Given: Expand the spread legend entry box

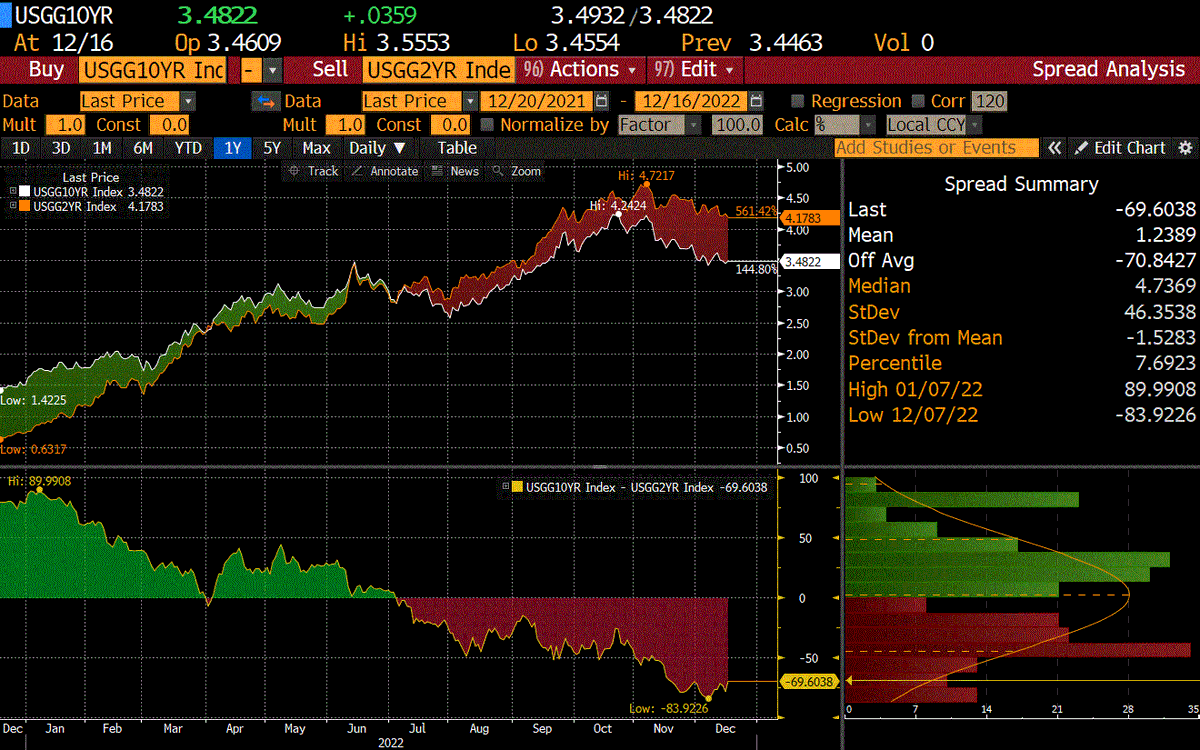Looking at the screenshot, I should [x=505, y=487].
